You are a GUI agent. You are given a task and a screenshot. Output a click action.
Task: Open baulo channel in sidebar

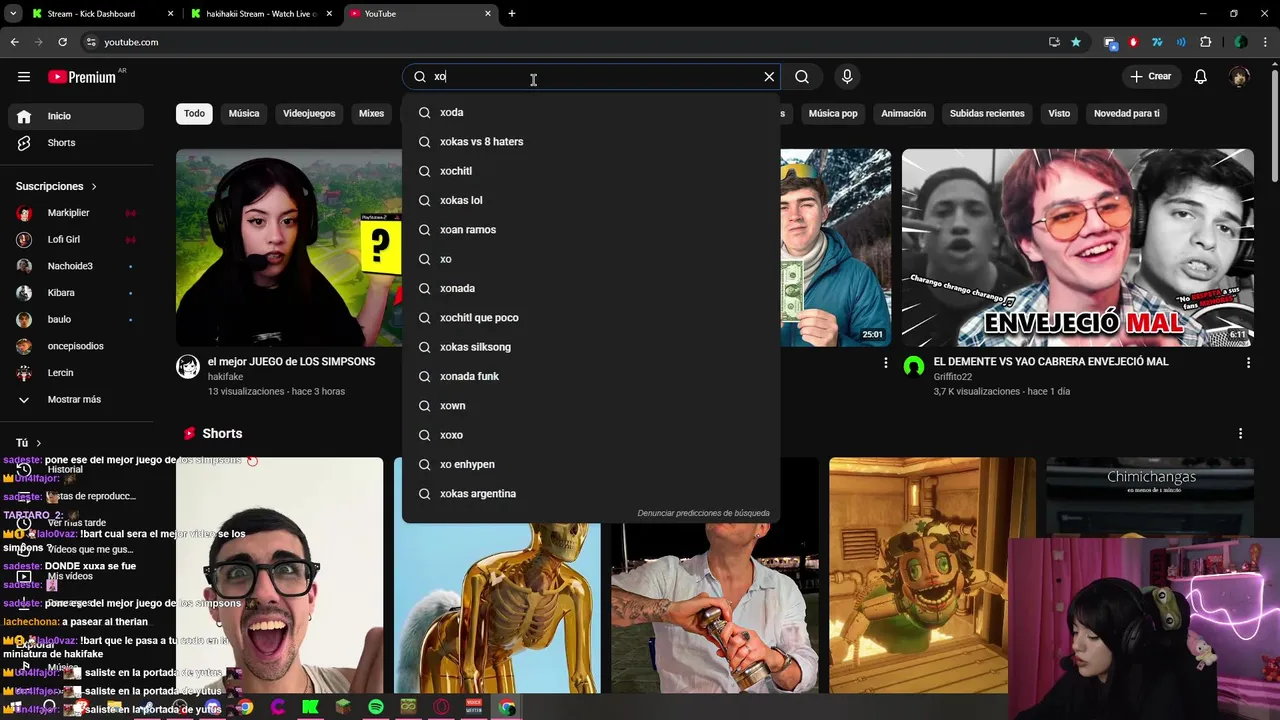point(76,319)
